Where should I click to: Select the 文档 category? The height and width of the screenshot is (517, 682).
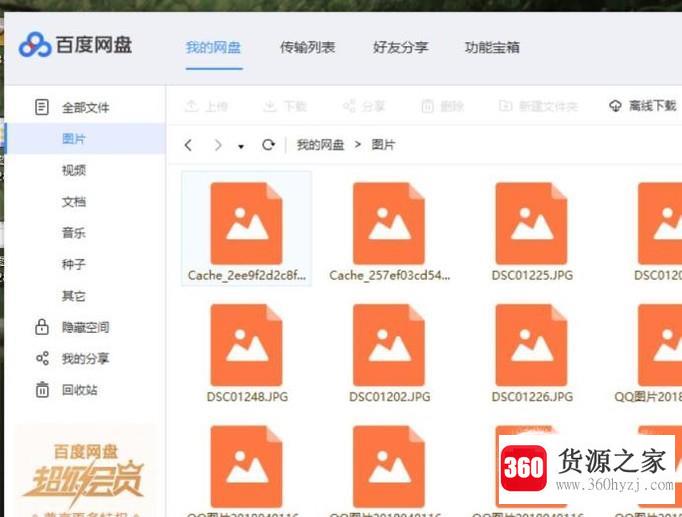[x=74, y=201]
